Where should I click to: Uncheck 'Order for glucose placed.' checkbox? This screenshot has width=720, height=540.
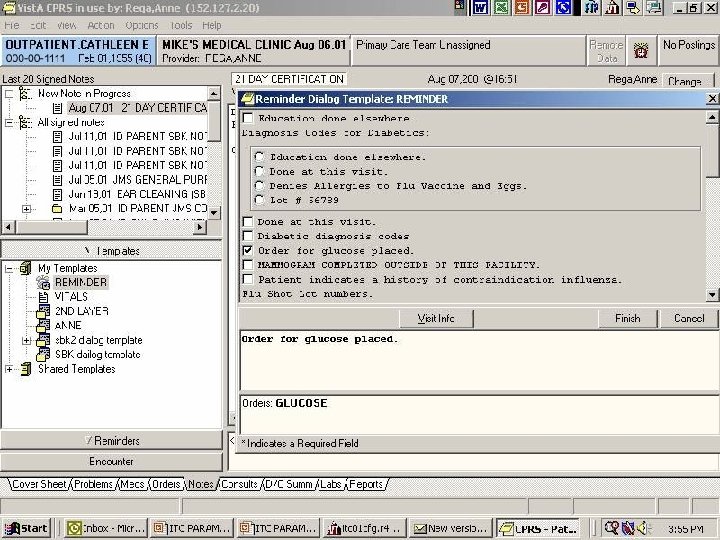248,251
